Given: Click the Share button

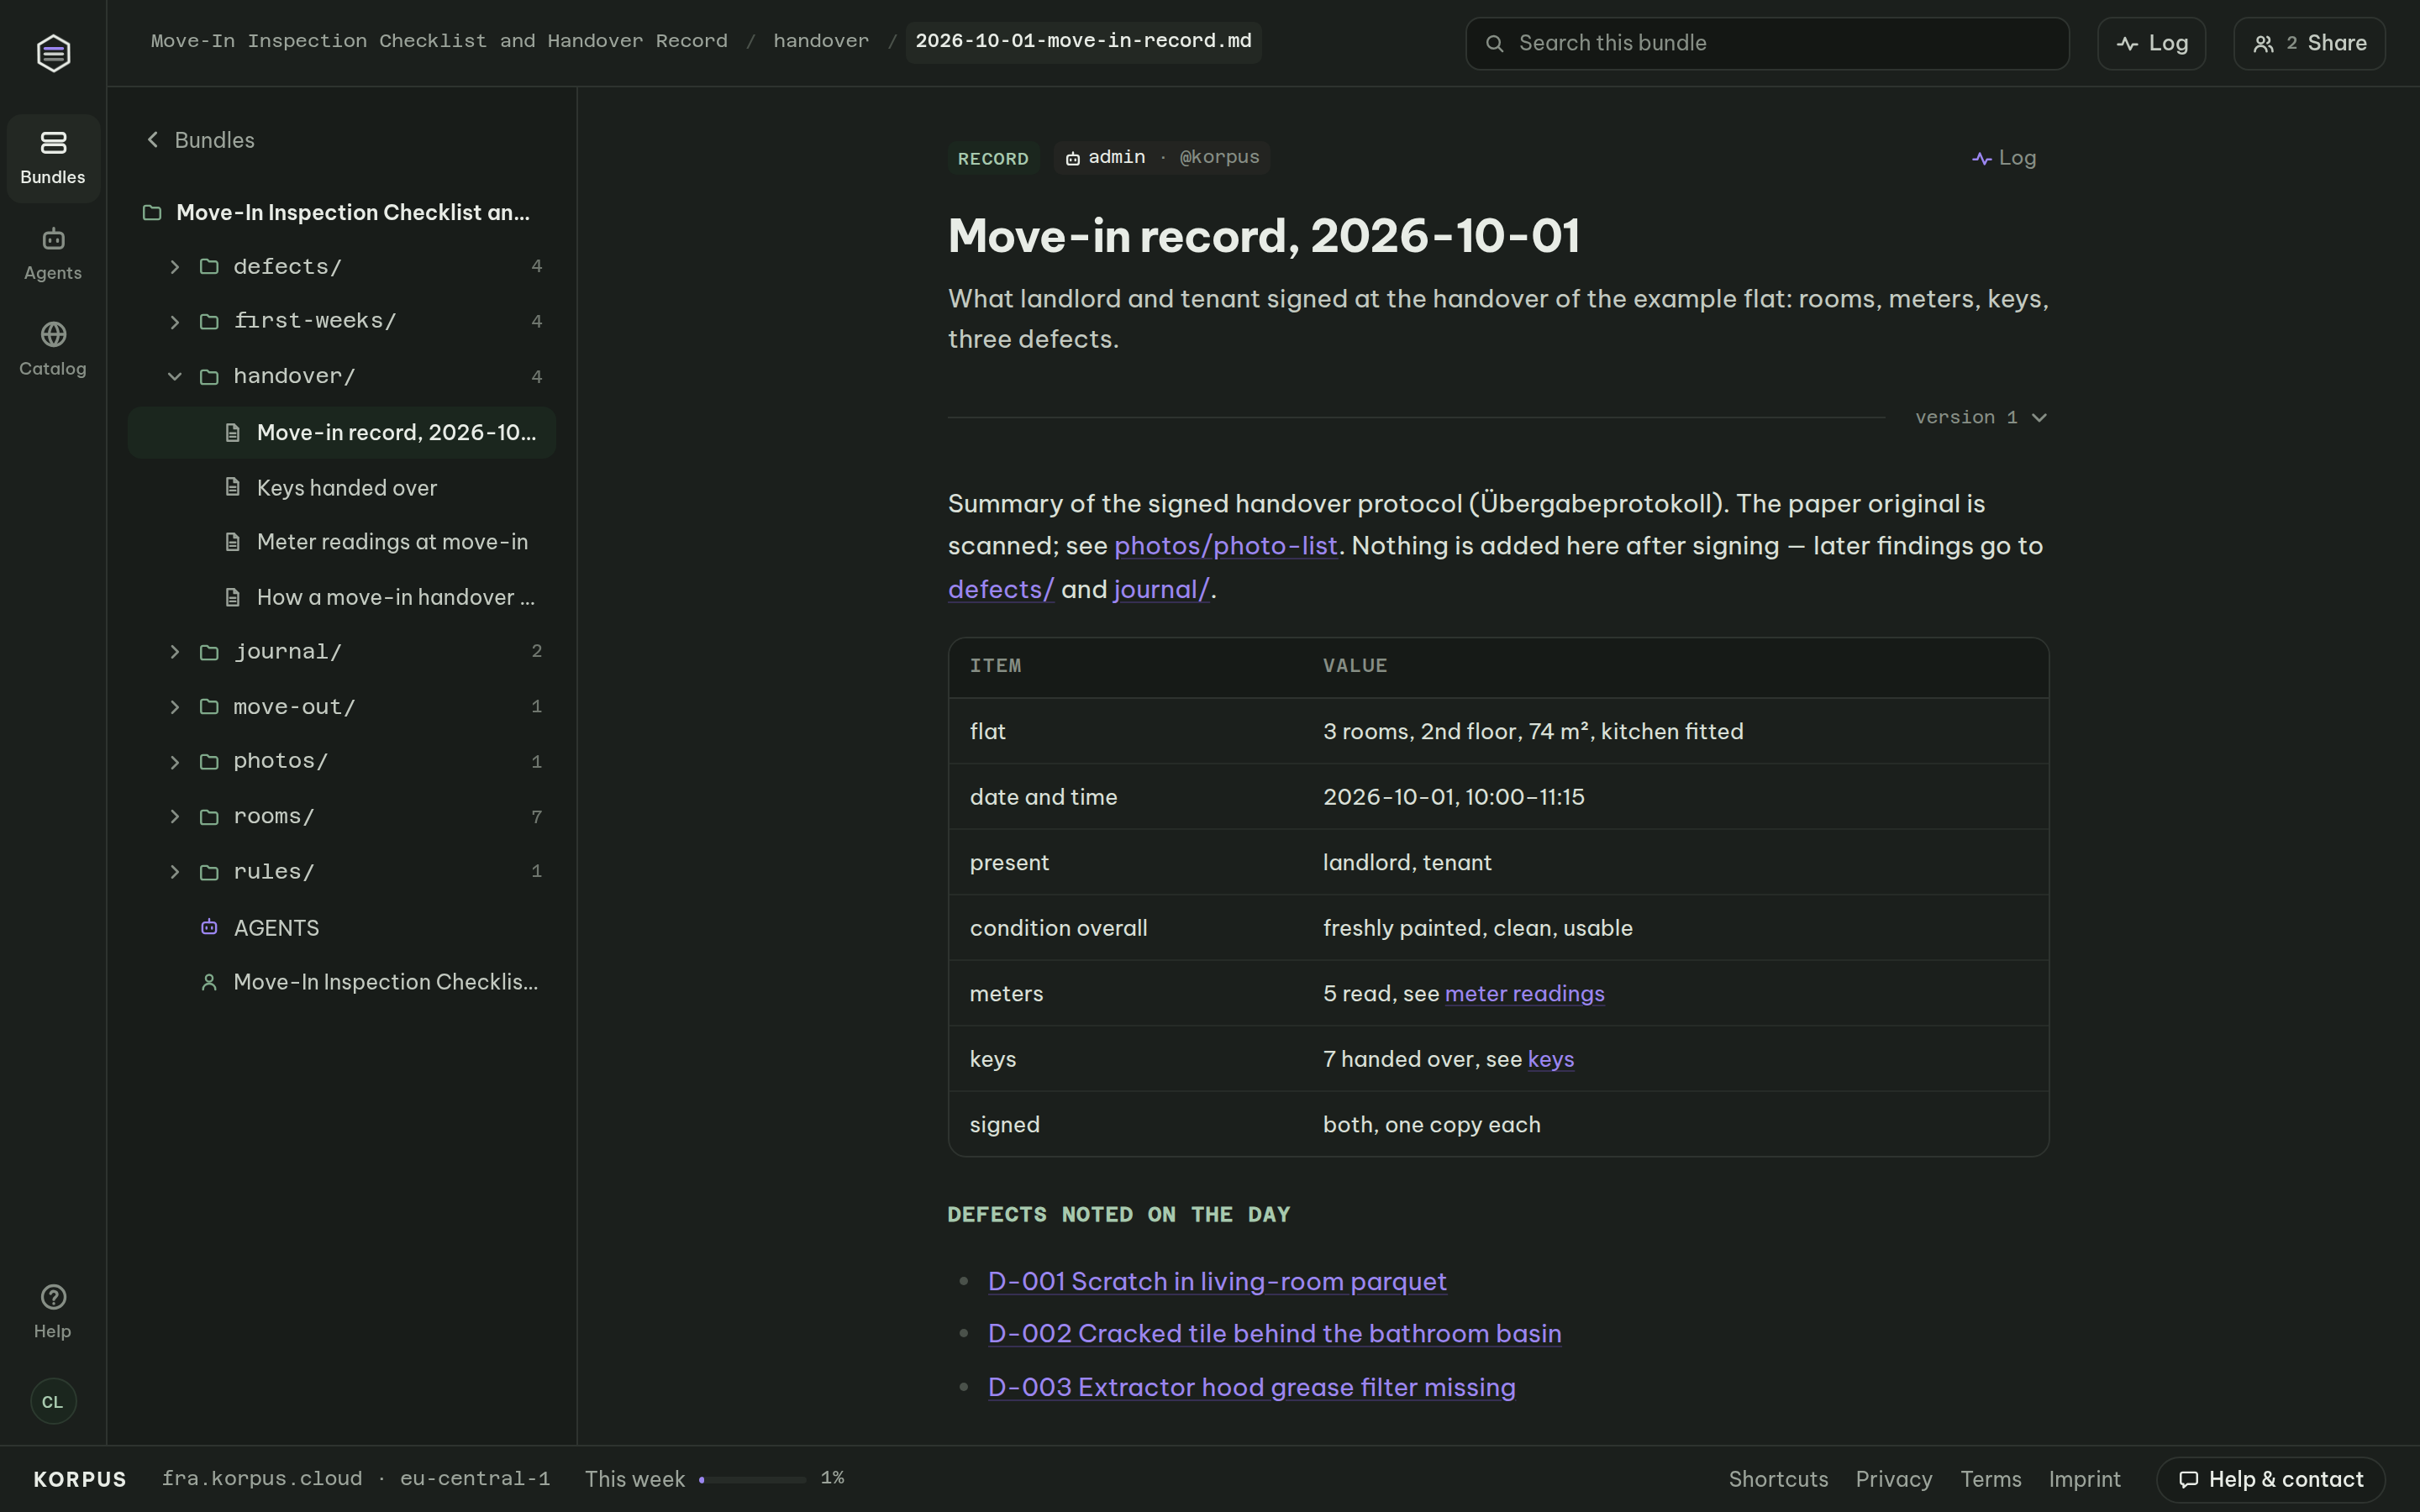Looking at the screenshot, I should (x=2309, y=43).
